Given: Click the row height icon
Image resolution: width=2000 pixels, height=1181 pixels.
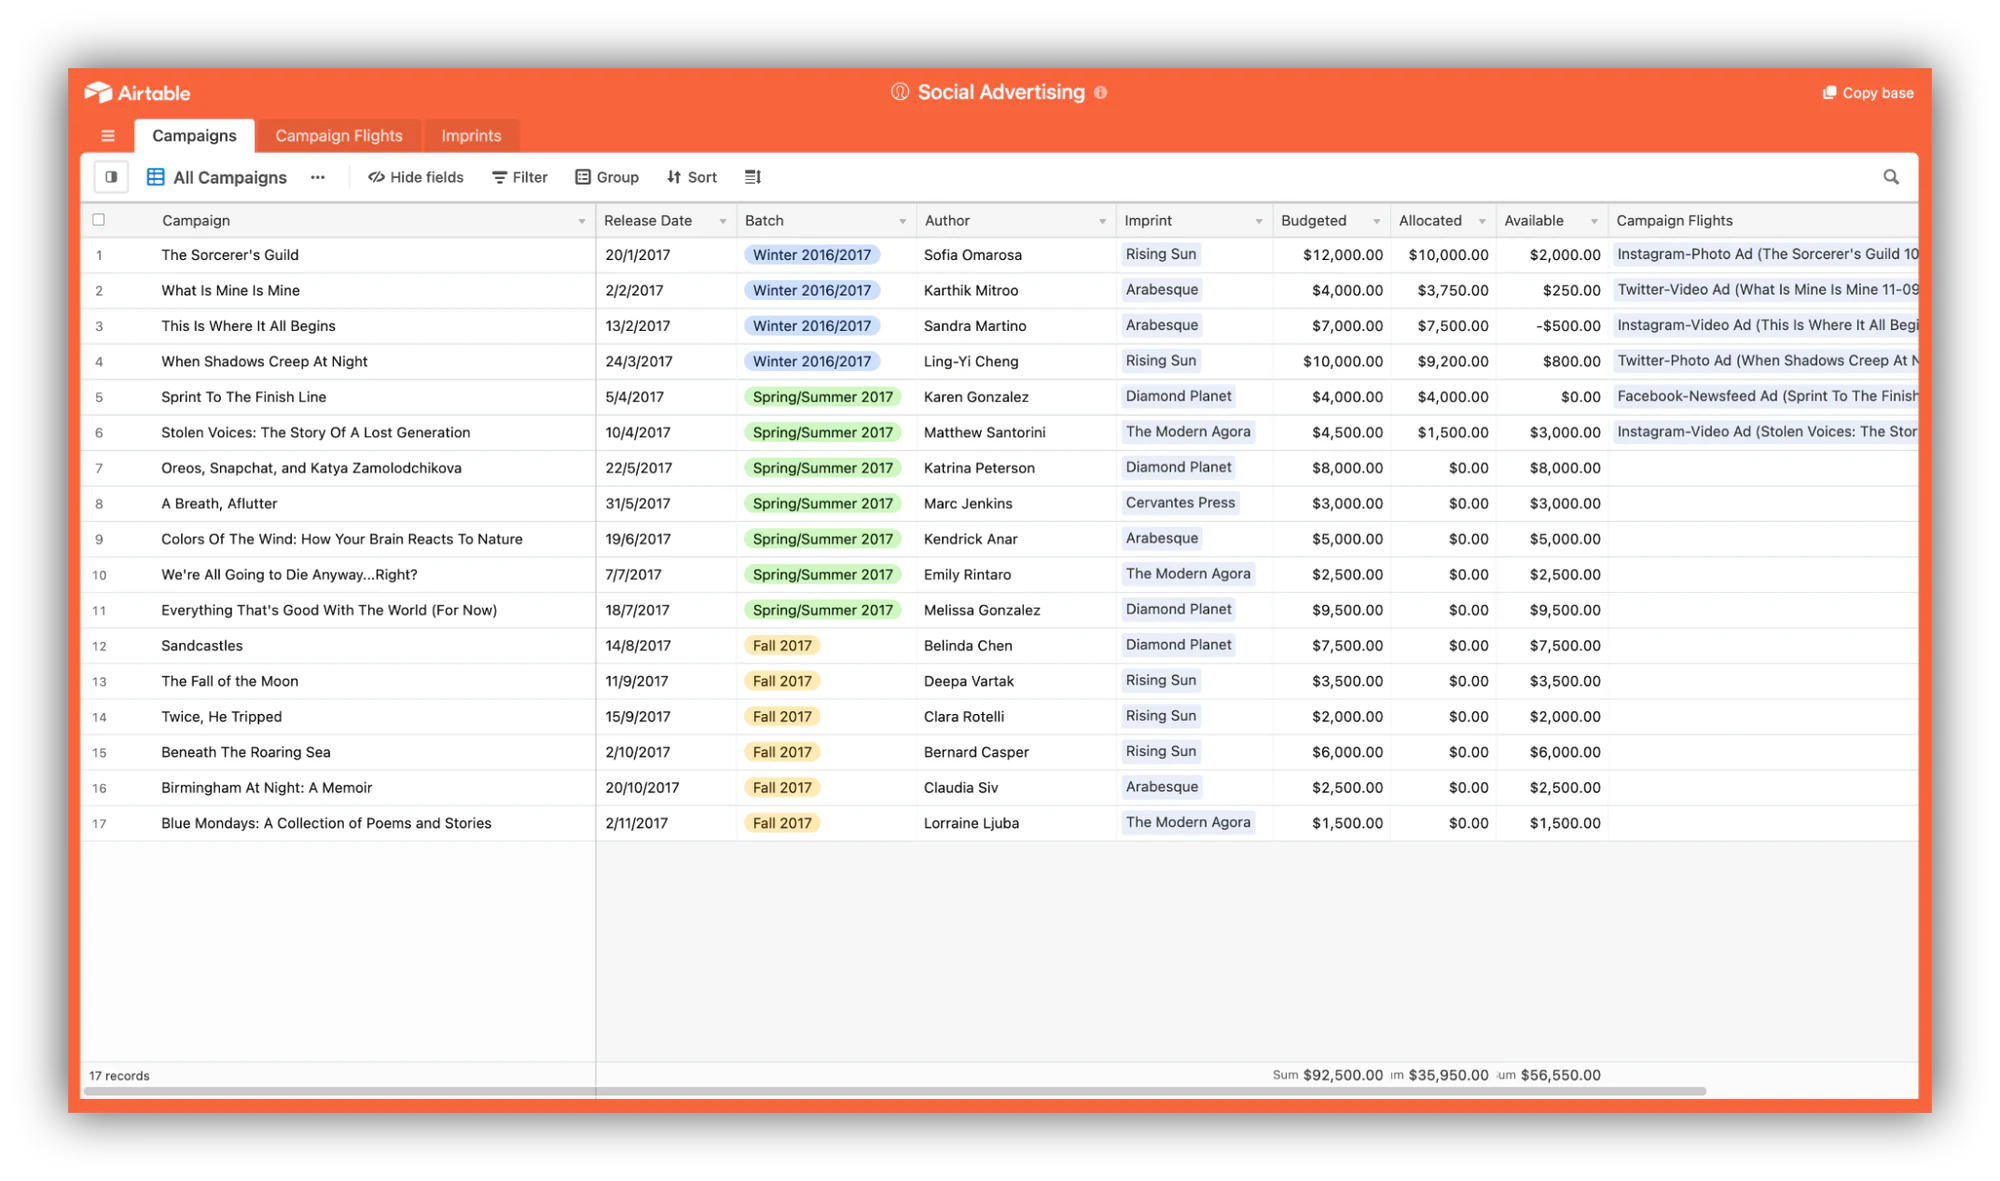Looking at the screenshot, I should pyautogui.click(x=753, y=177).
